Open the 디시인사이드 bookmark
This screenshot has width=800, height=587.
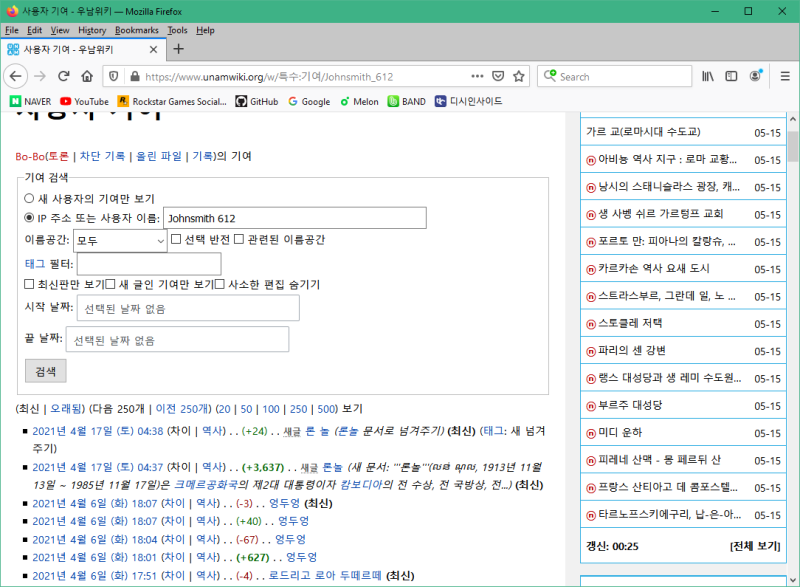(468, 101)
